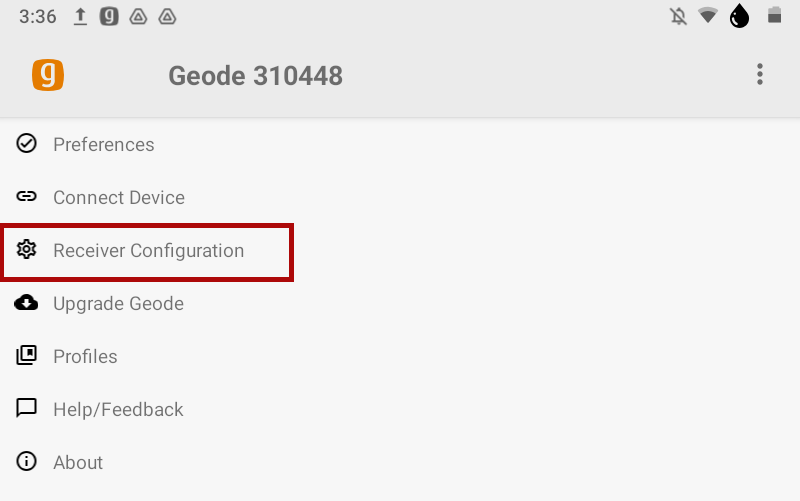The image size is (800, 501).
Task: Tap the Wi-Fi status bar icon
Action: coord(708,17)
